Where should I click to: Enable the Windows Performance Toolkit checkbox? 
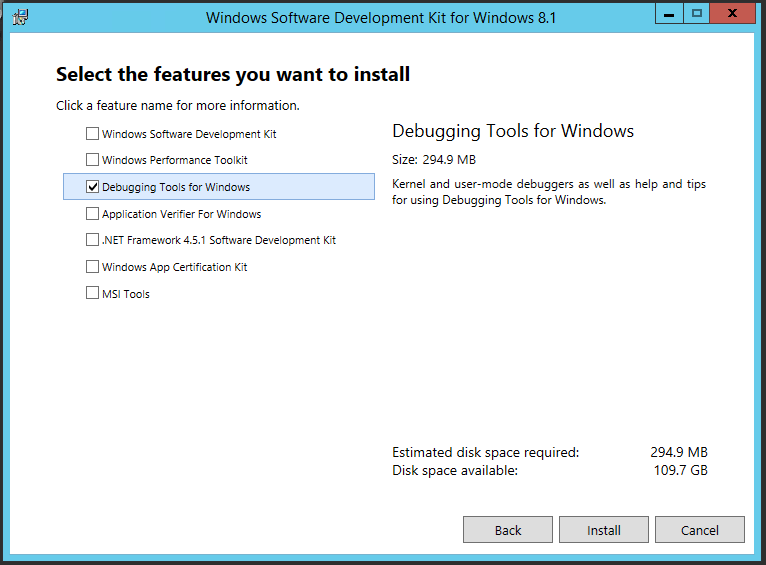tap(92, 159)
